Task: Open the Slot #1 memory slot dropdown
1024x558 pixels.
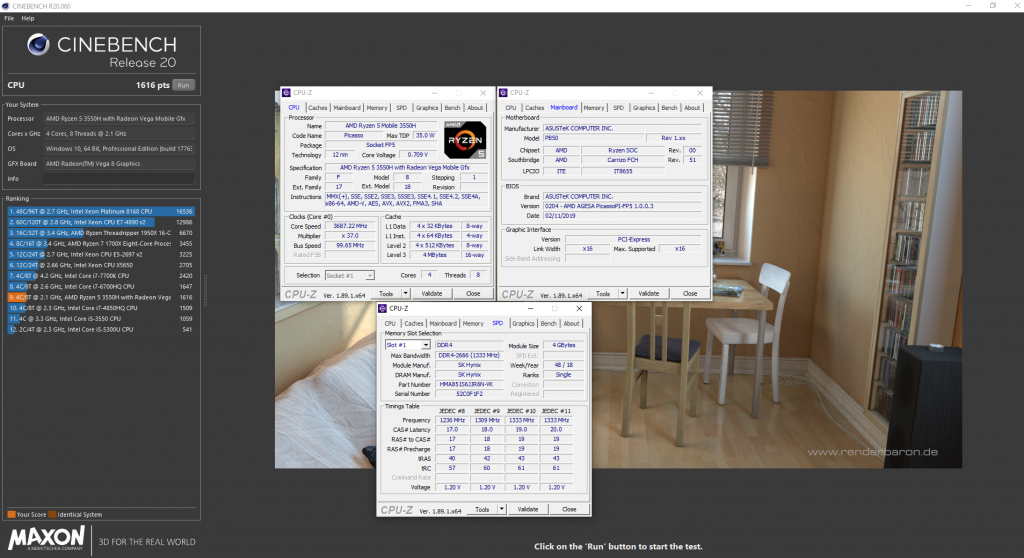Action: pyautogui.click(x=425, y=345)
